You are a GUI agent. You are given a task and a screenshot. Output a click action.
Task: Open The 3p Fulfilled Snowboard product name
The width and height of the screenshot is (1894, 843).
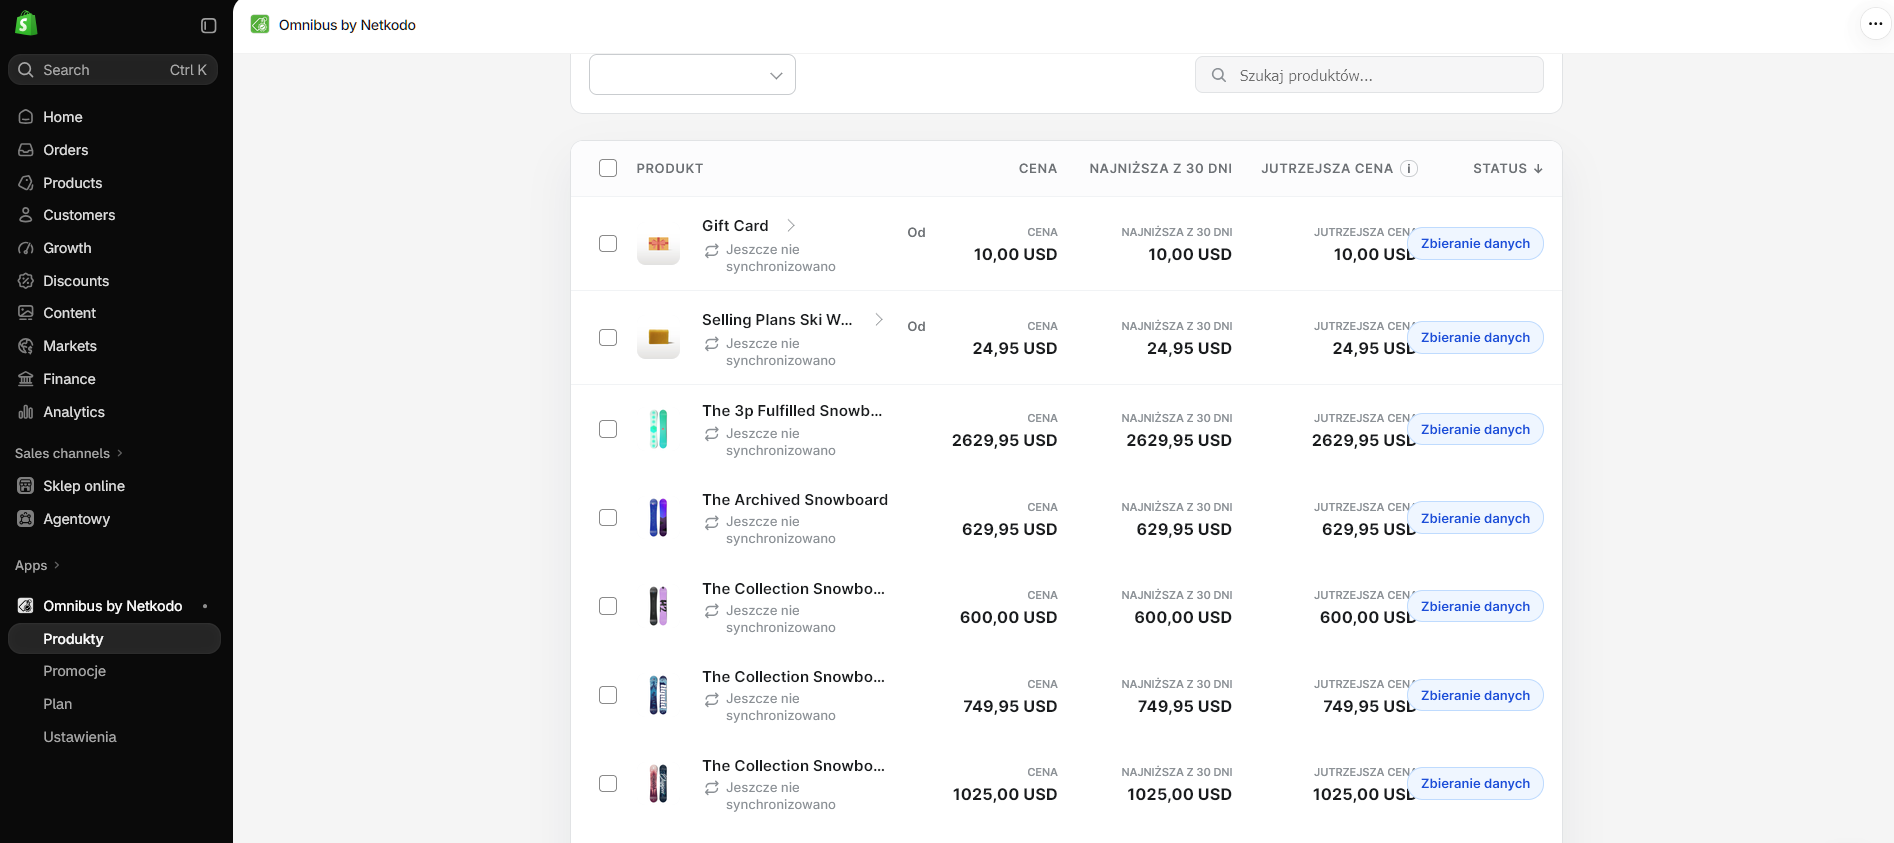tap(792, 411)
